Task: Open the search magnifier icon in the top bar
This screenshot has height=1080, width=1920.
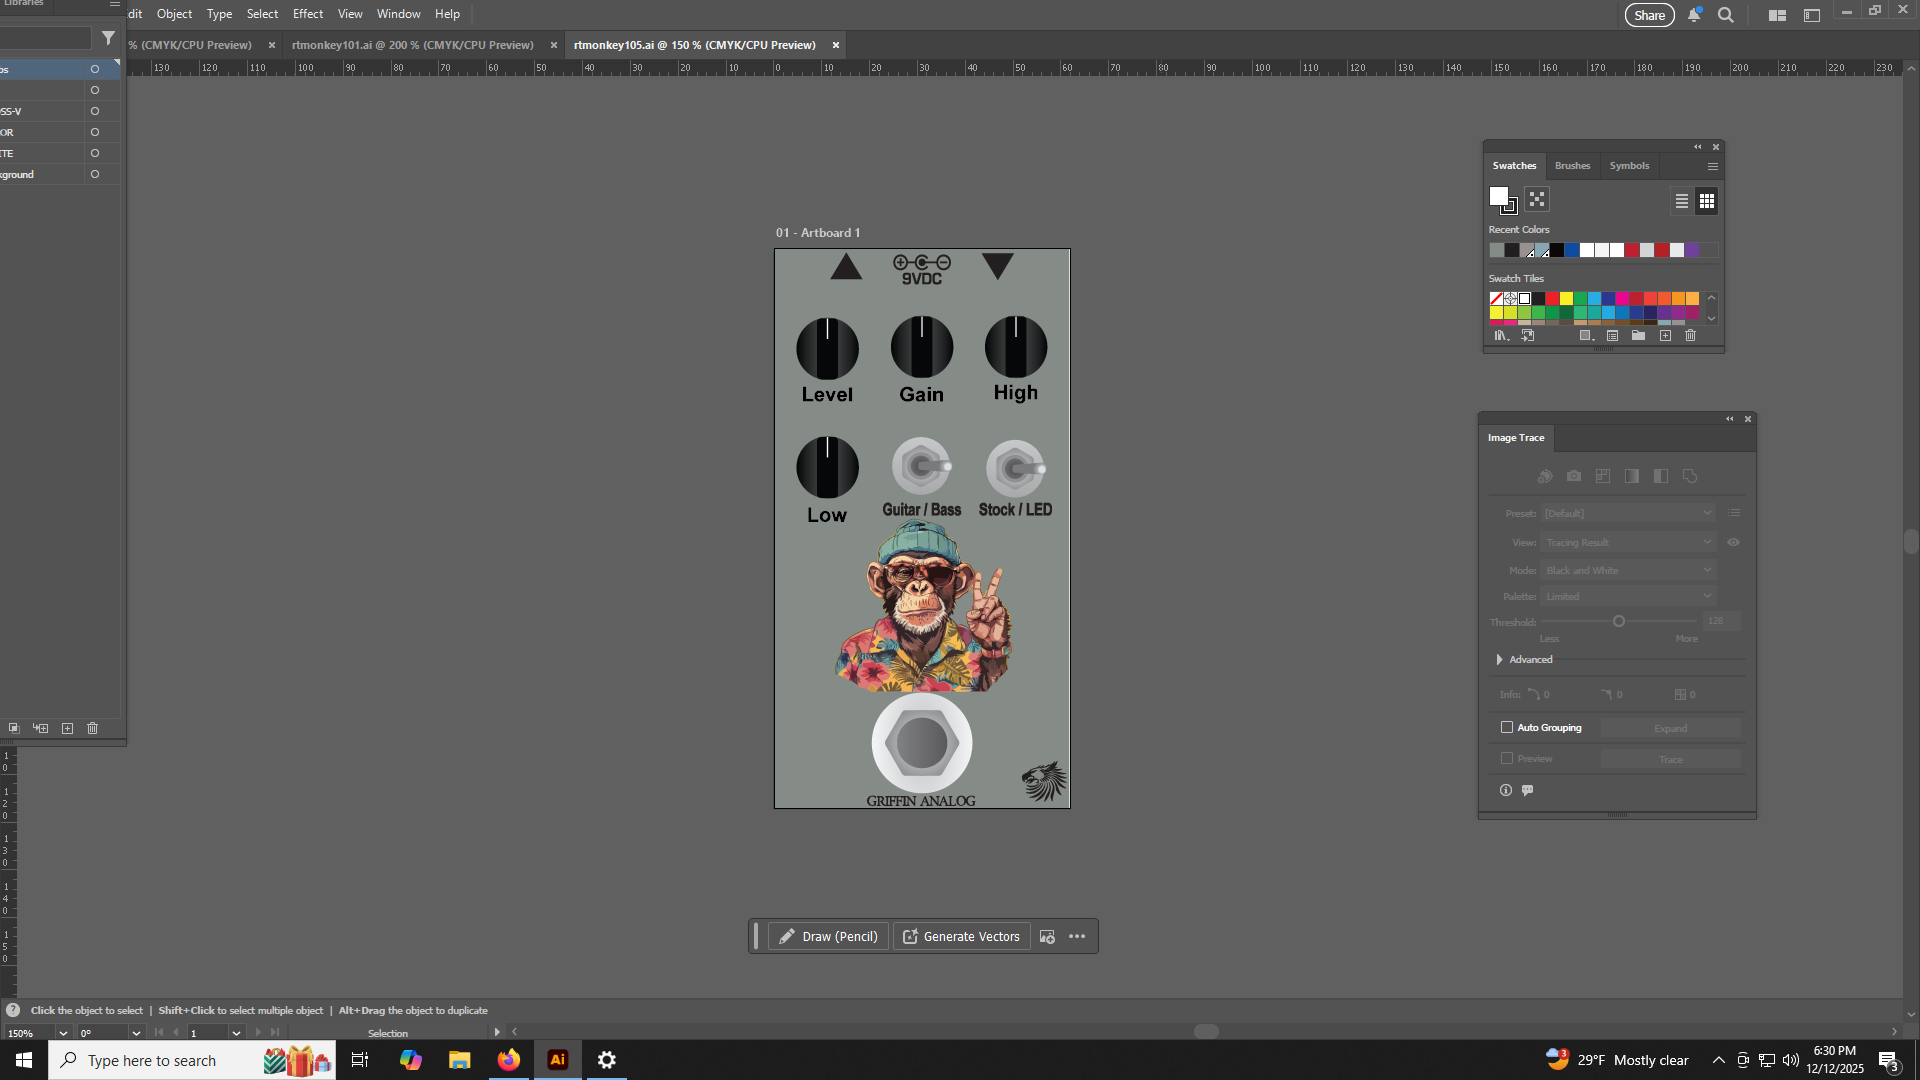Action: pyautogui.click(x=1726, y=15)
